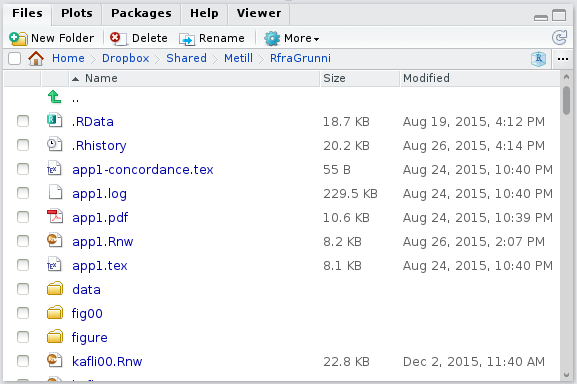Image resolution: width=577 pixels, height=384 pixels.
Task: Click the New Folder button label
Action: pyautogui.click(x=63, y=38)
